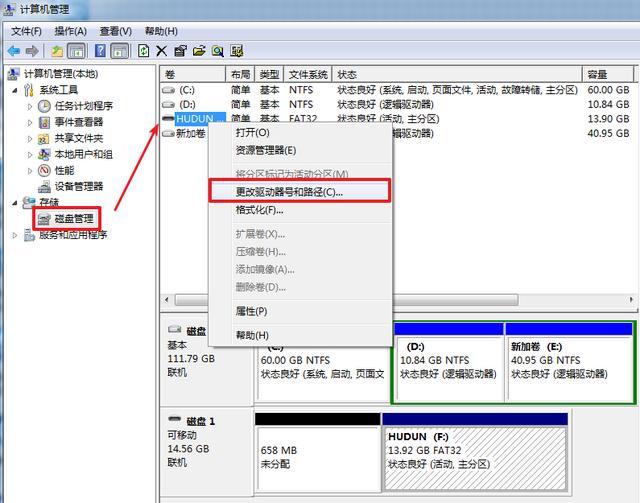
Task: Sort by the 状态 column header
Action: (x=457, y=74)
